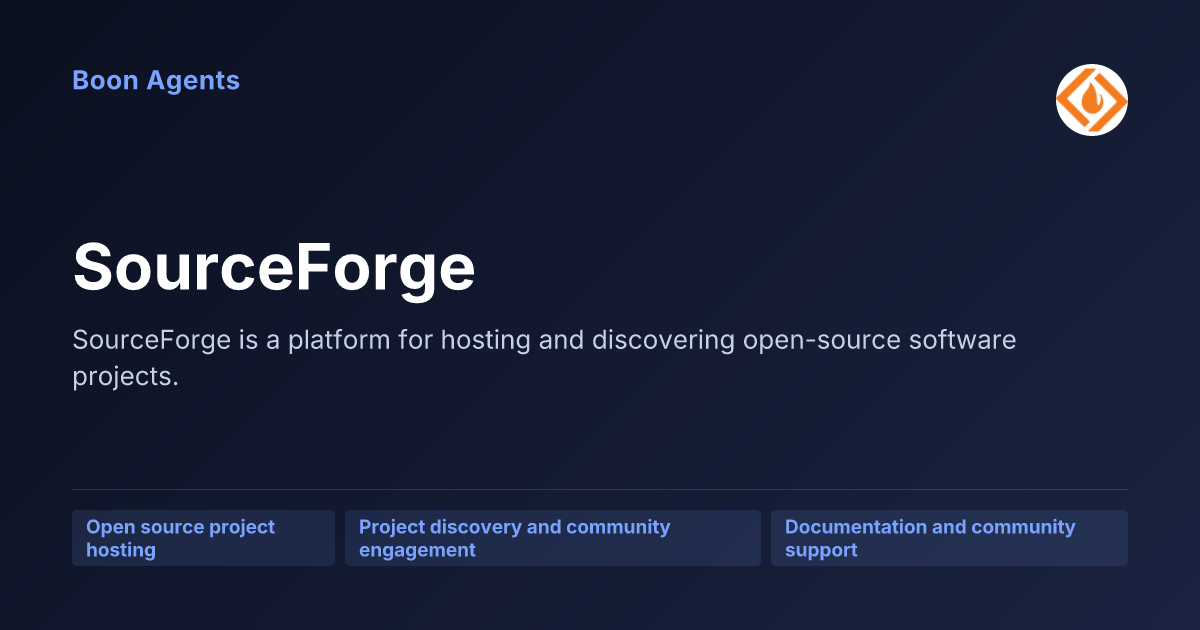This screenshot has width=1200, height=630.
Task: Click the 'Open source project hosting' tag
Action: pyautogui.click(x=203, y=538)
